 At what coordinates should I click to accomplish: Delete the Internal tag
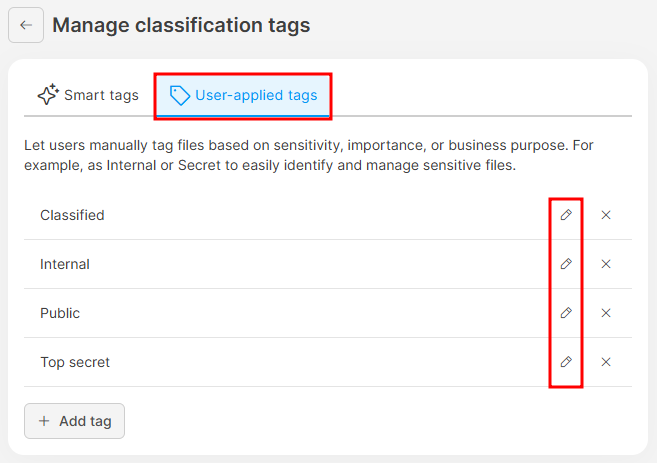(606, 264)
